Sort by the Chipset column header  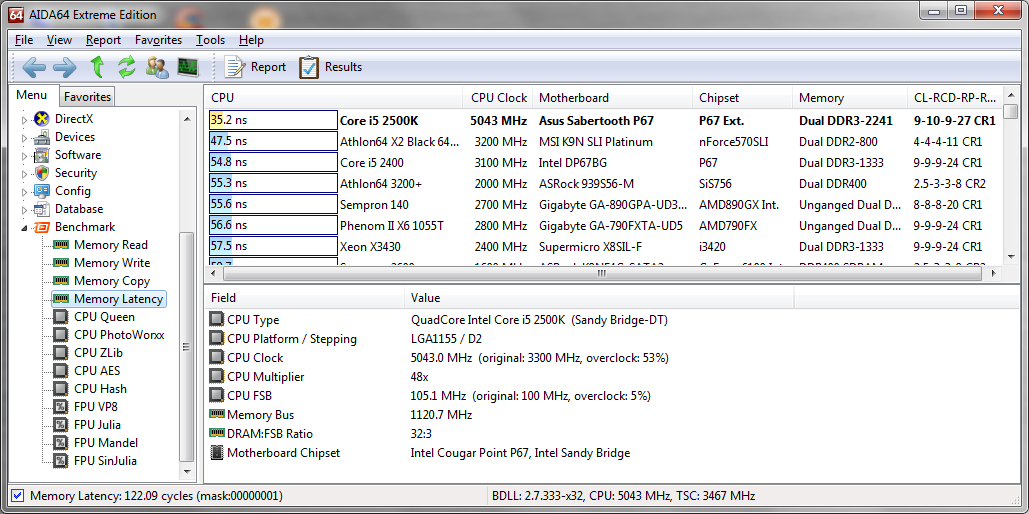[742, 98]
